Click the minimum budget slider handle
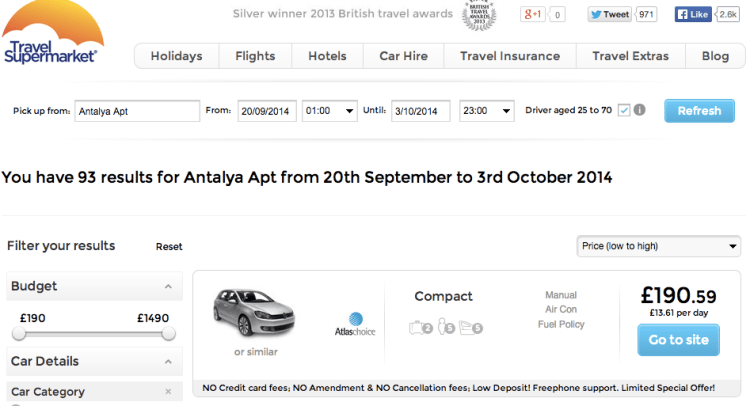Screen dimensions: 750x406 pos(19,333)
